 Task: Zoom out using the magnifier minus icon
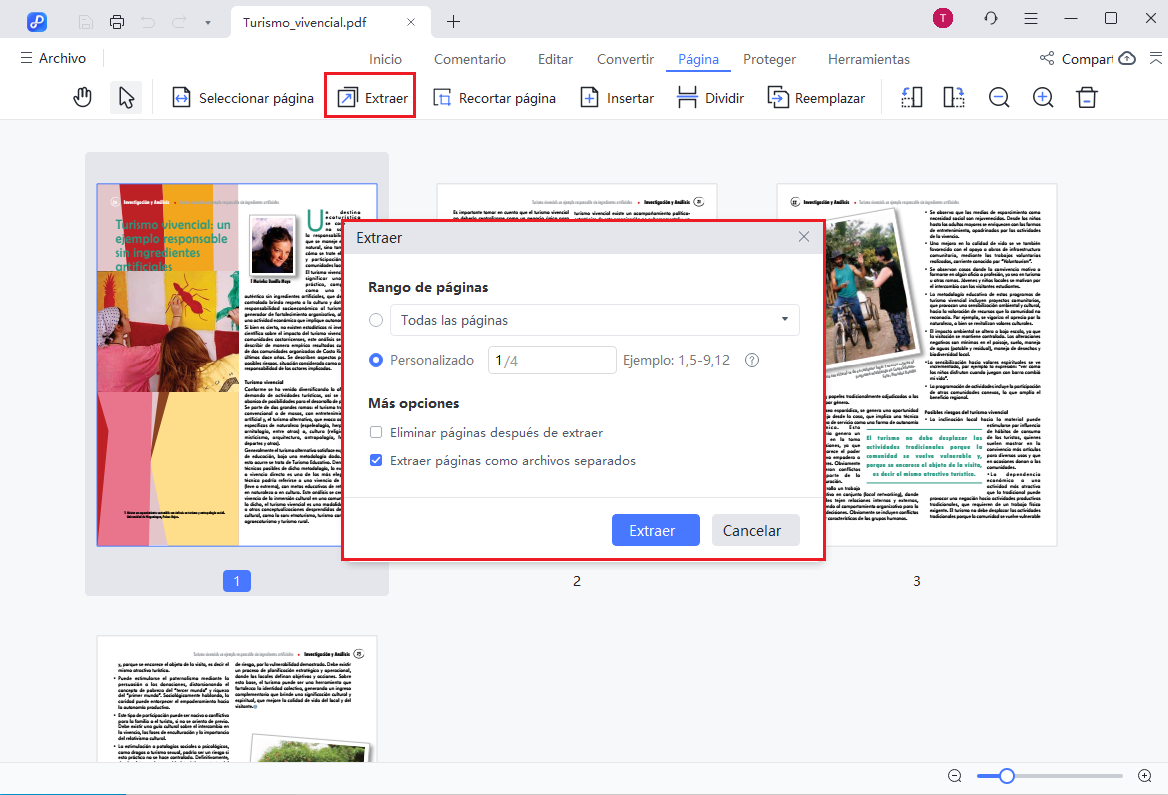[x=999, y=97]
